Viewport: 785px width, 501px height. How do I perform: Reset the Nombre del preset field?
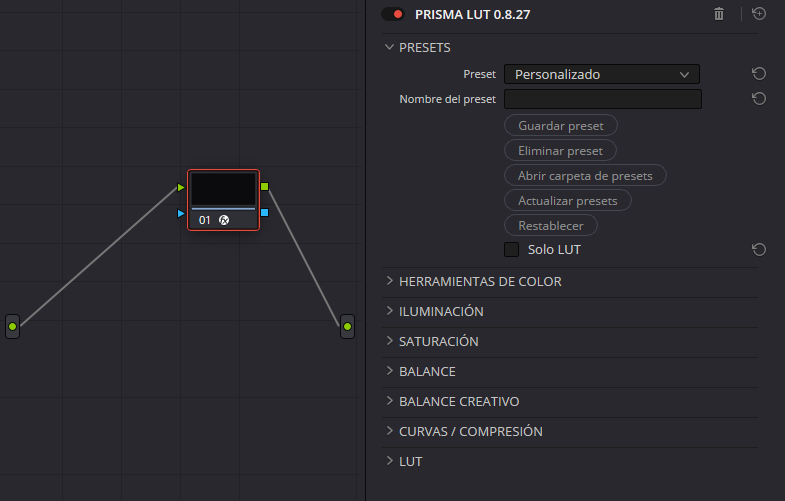(759, 99)
